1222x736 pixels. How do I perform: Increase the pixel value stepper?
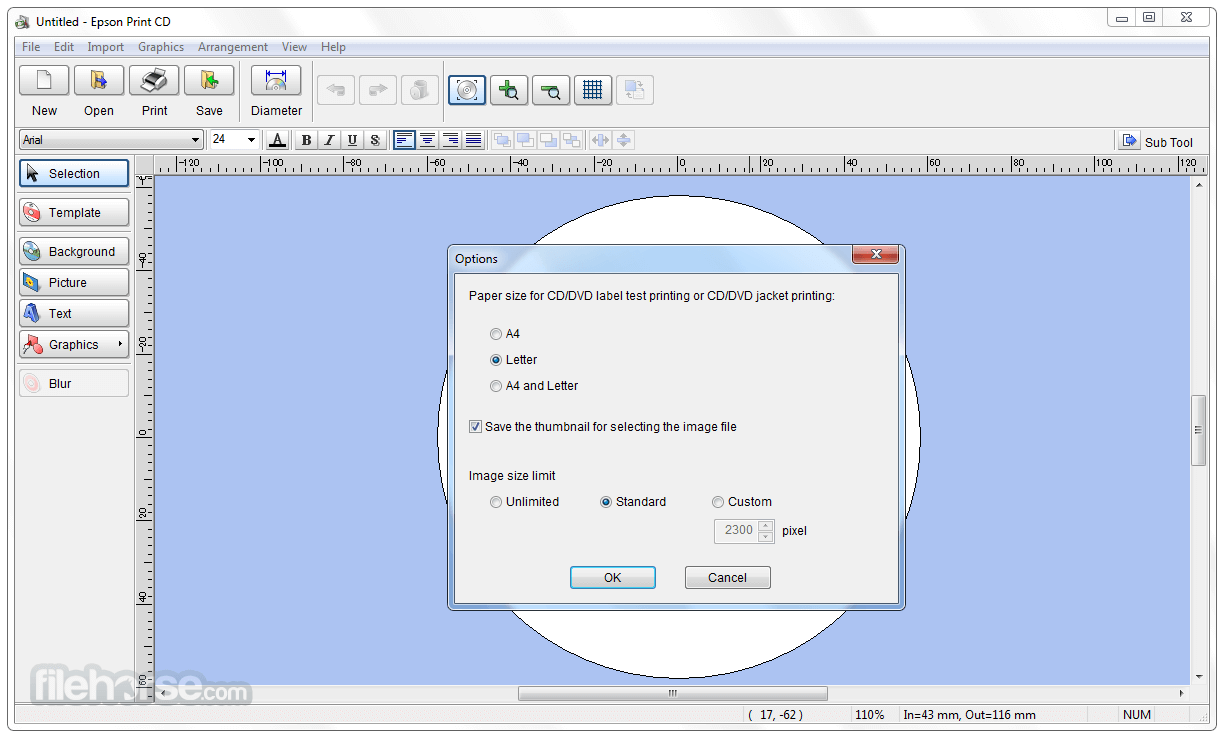coord(765,525)
